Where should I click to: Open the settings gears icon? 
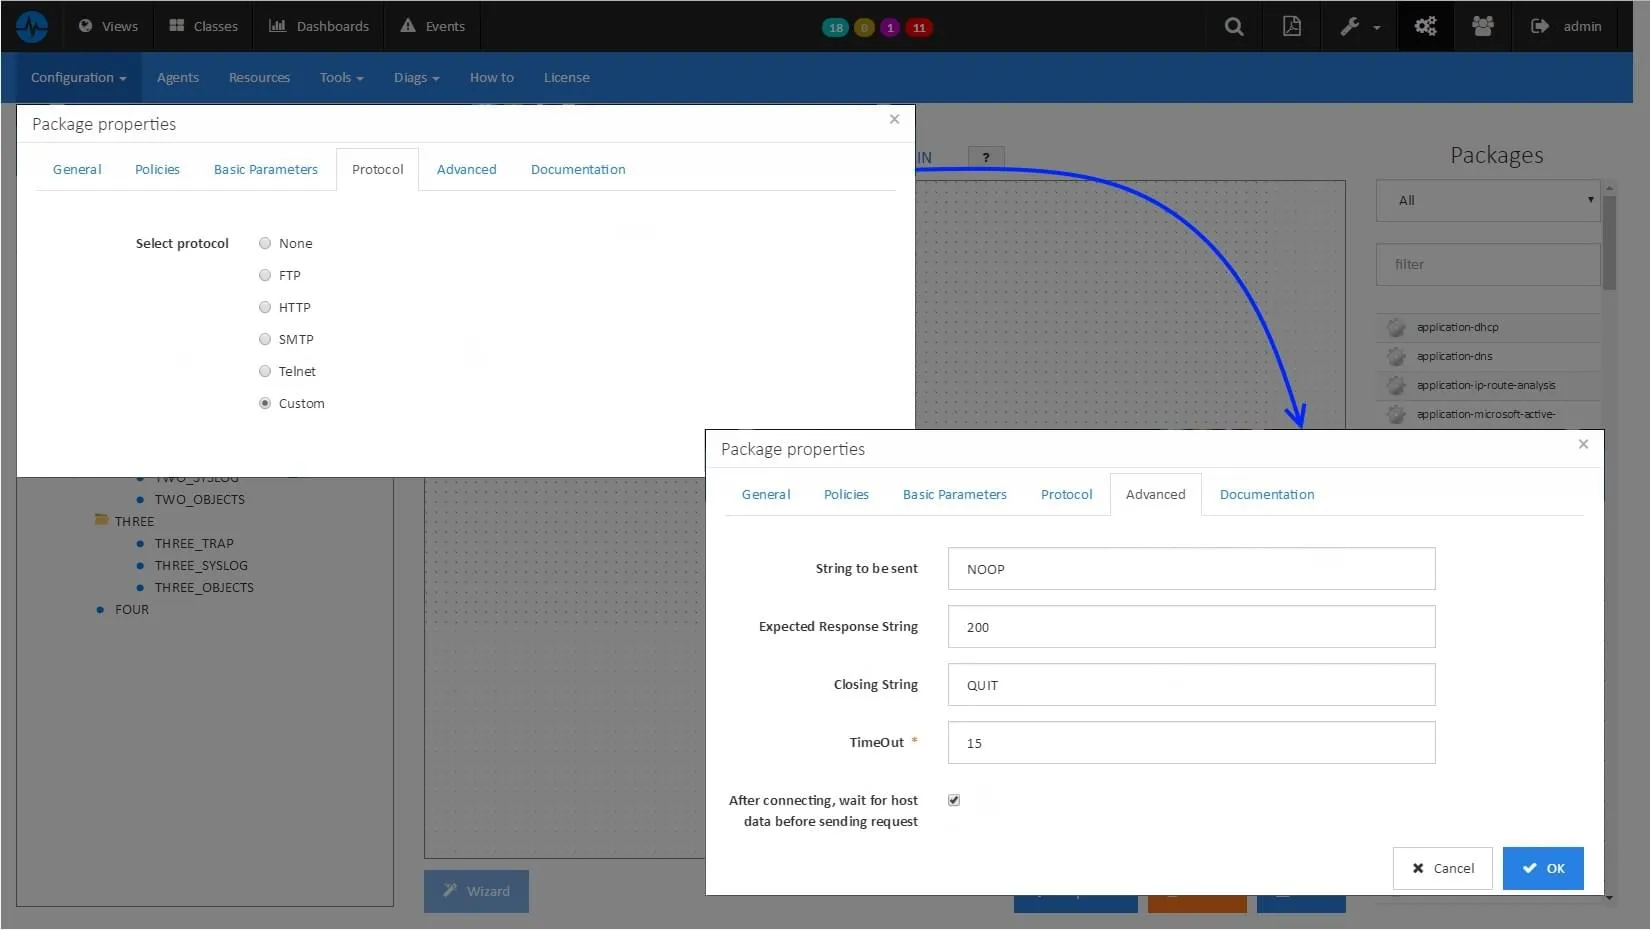tap(1425, 27)
